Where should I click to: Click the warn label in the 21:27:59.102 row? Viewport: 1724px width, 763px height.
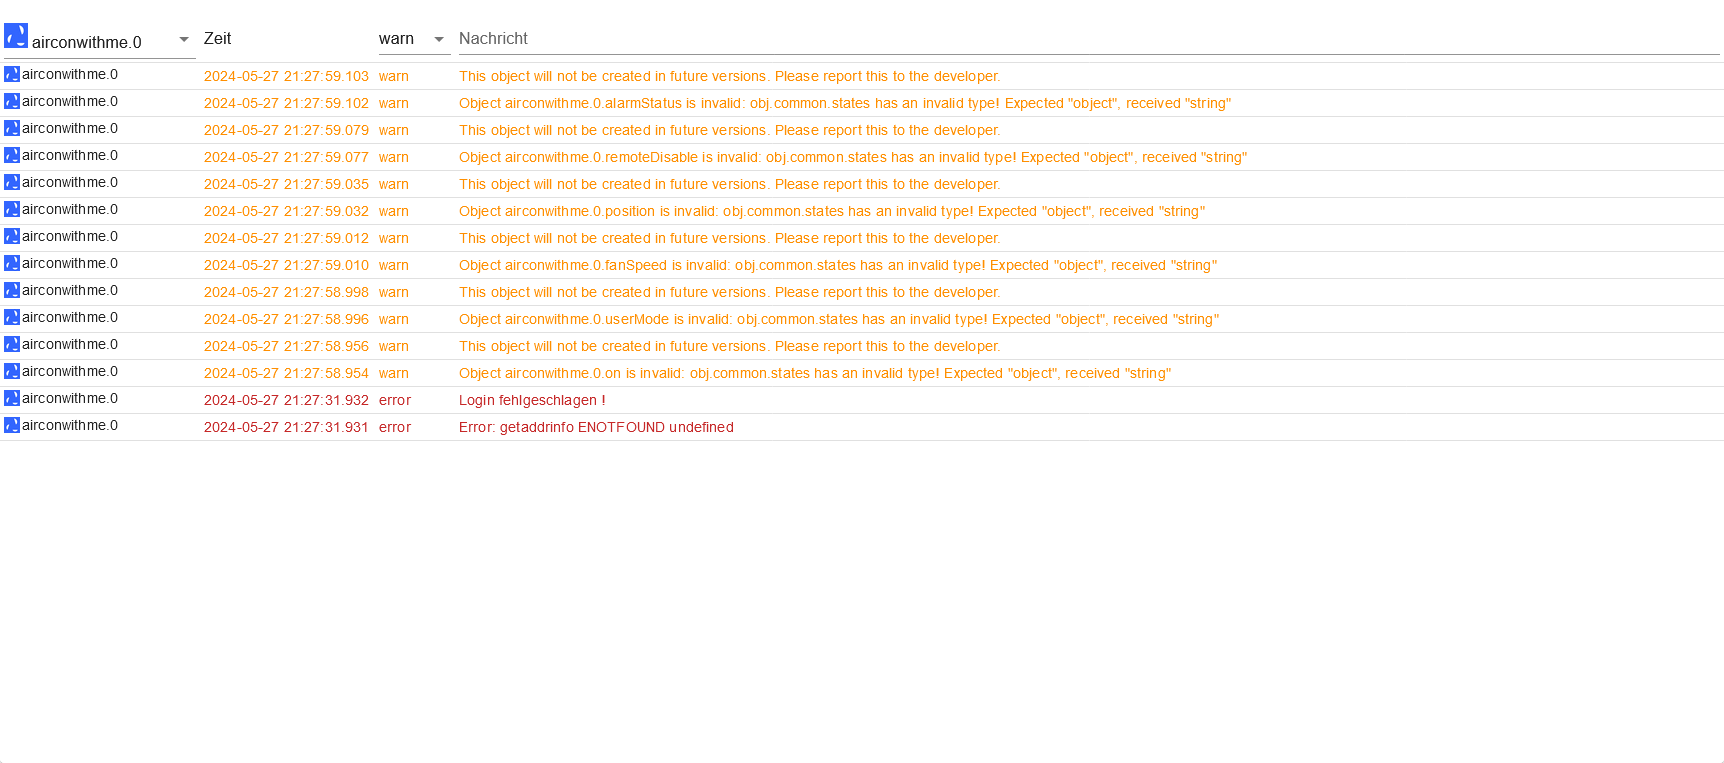click(394, 103)
